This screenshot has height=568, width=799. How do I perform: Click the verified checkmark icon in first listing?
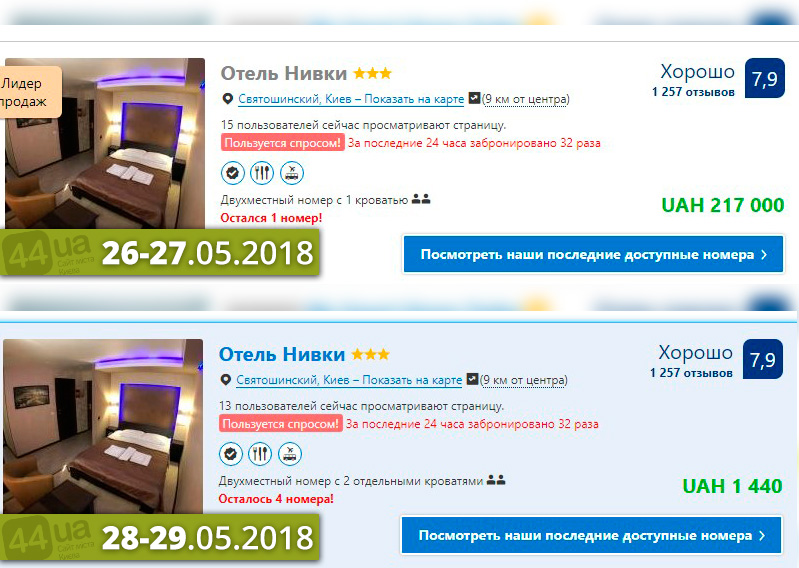click(x=232, y=173)
